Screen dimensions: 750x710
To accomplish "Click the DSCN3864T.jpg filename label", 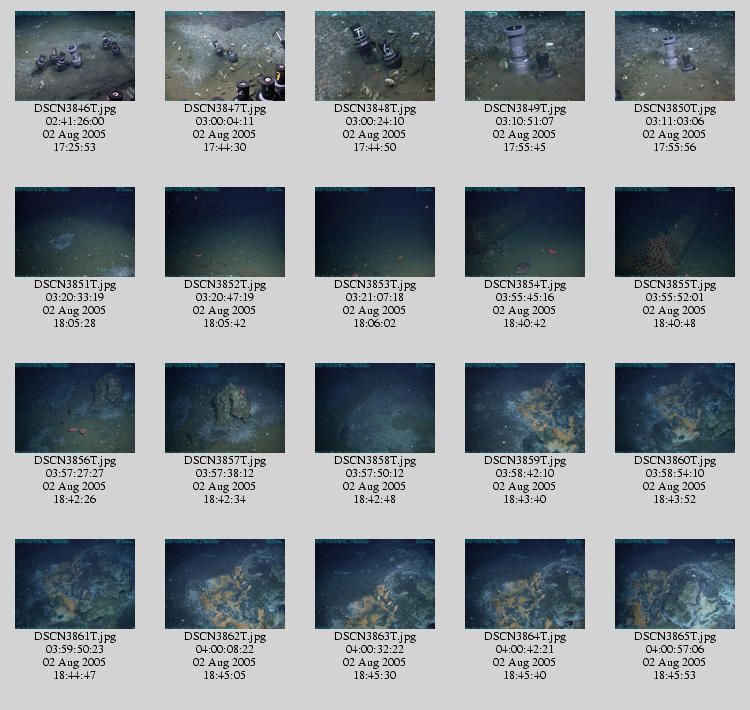I will coord(525,637).
